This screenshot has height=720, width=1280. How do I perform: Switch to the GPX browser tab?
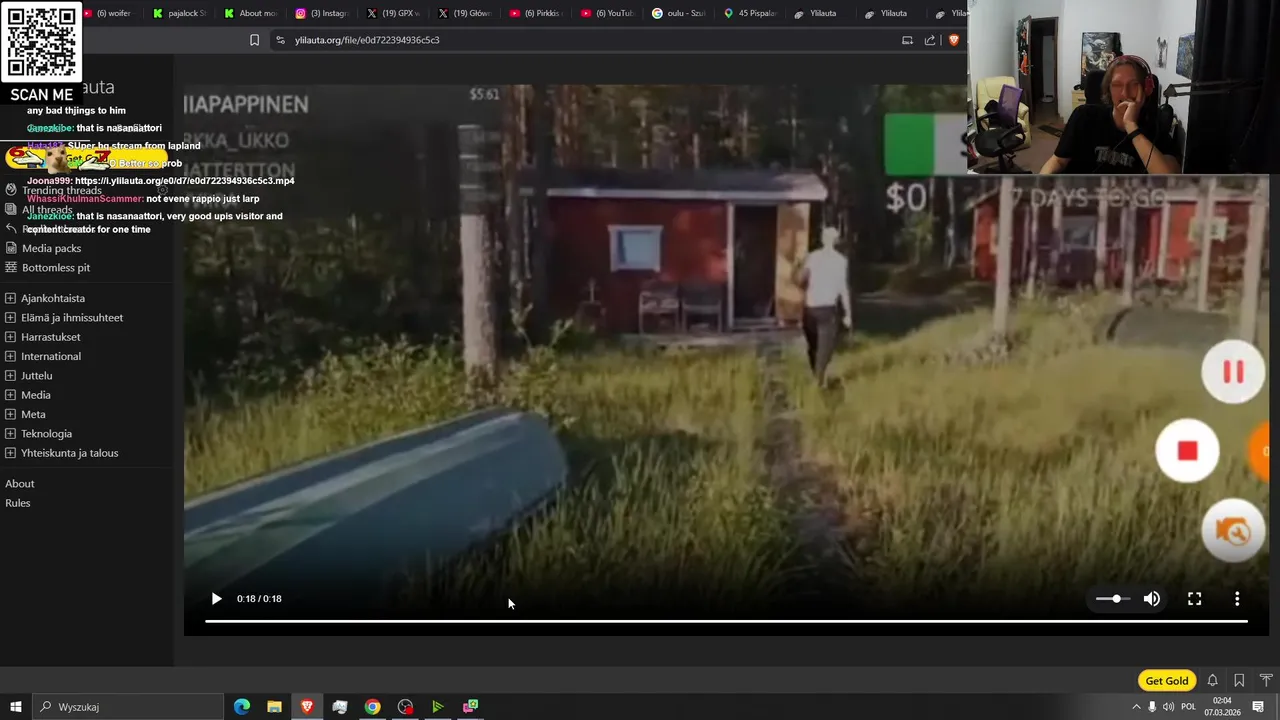point(392,13)
